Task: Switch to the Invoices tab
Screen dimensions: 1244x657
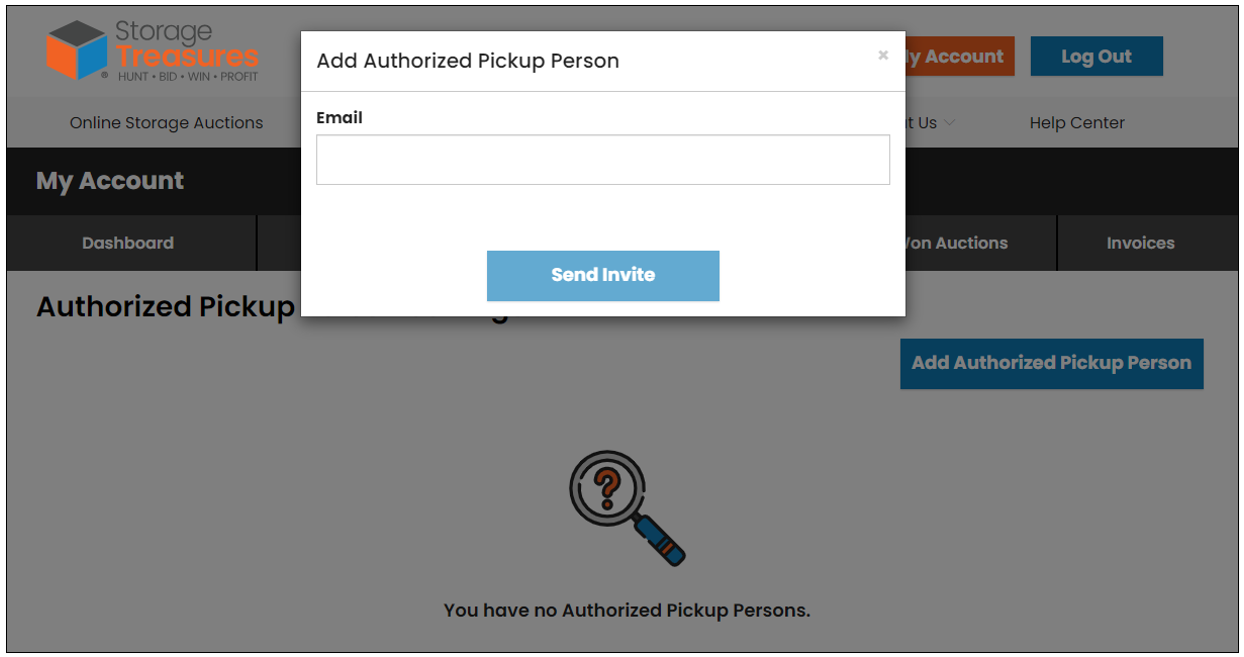Action: [1140, 242]
